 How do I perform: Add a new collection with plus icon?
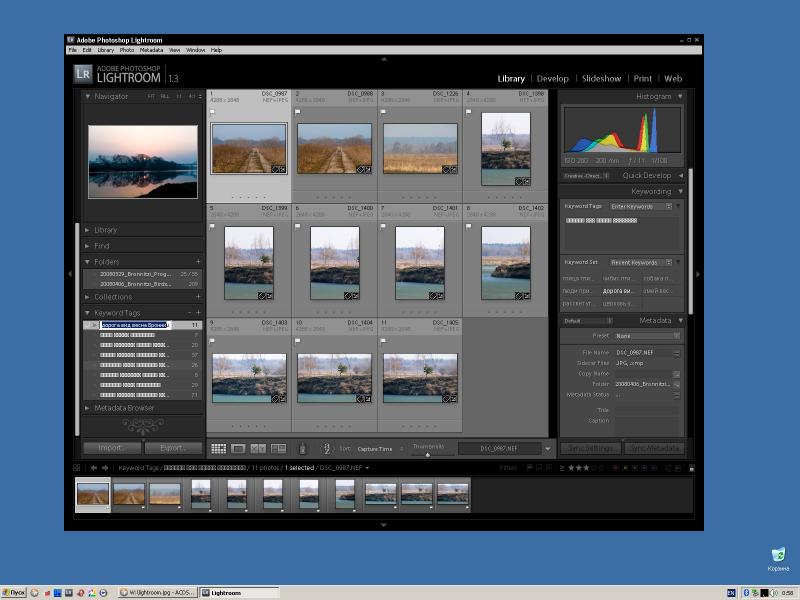(x=198, y=297)
